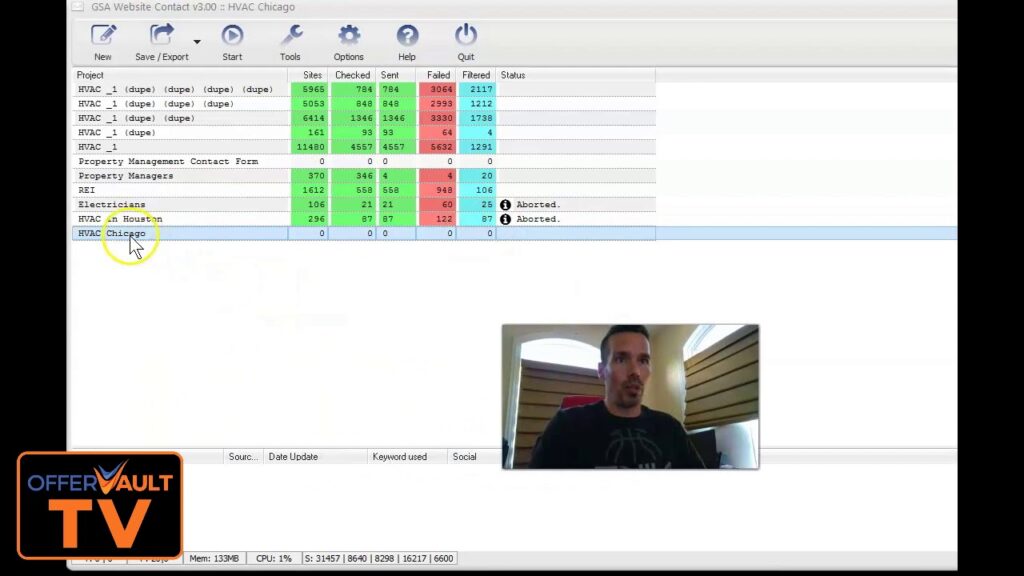1024x576 pixels.
Task: Click Sites value 11480 for HVAC _1
Action: tap(310, 147)
